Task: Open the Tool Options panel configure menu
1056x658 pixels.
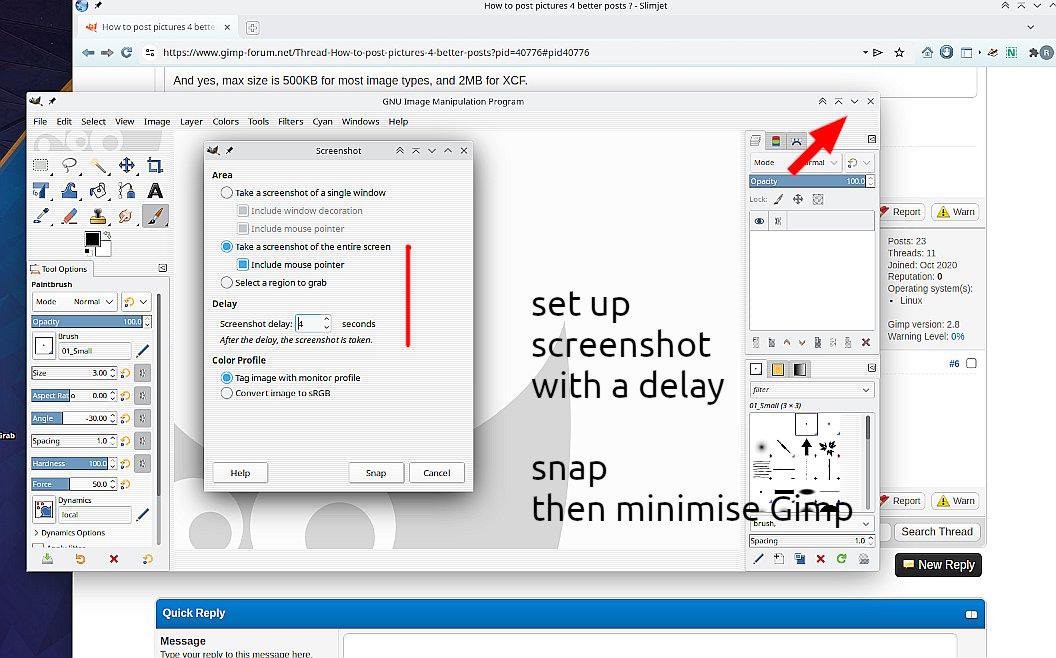Action: point(162,268)
